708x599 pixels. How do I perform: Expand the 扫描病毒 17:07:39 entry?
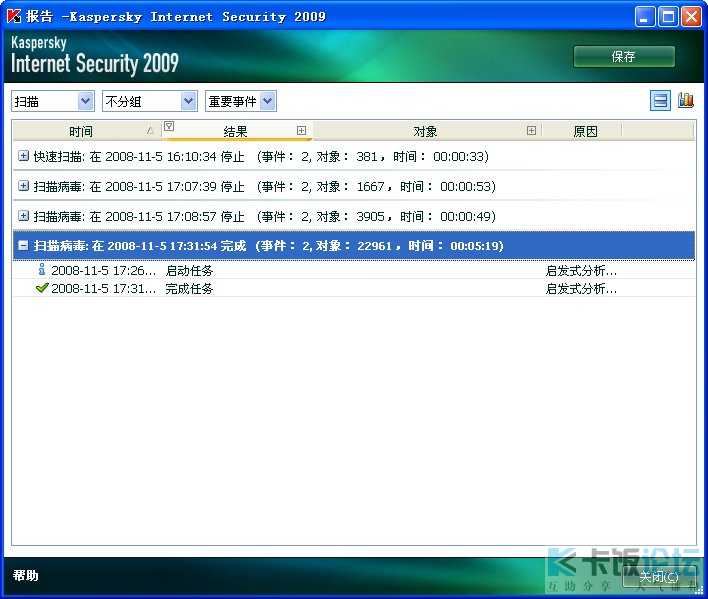23,186
